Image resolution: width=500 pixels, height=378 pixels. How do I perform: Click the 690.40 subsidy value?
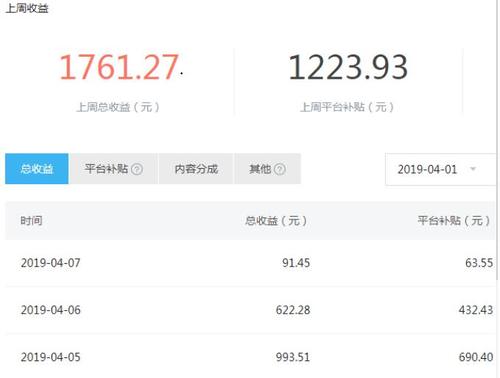(476, 357)
